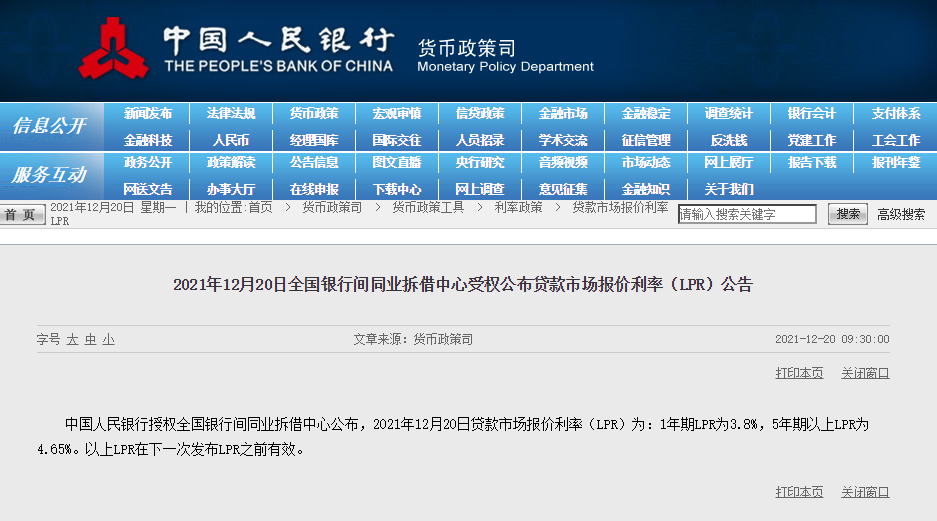
Task: Open 在线申报 section
Action: [x=314, y=189]
